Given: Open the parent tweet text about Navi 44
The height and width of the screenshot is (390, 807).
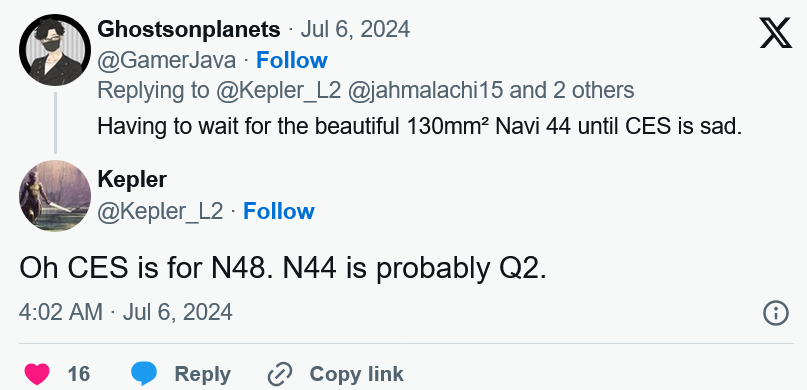Looking at the screenshot, I should click(419, 126).
